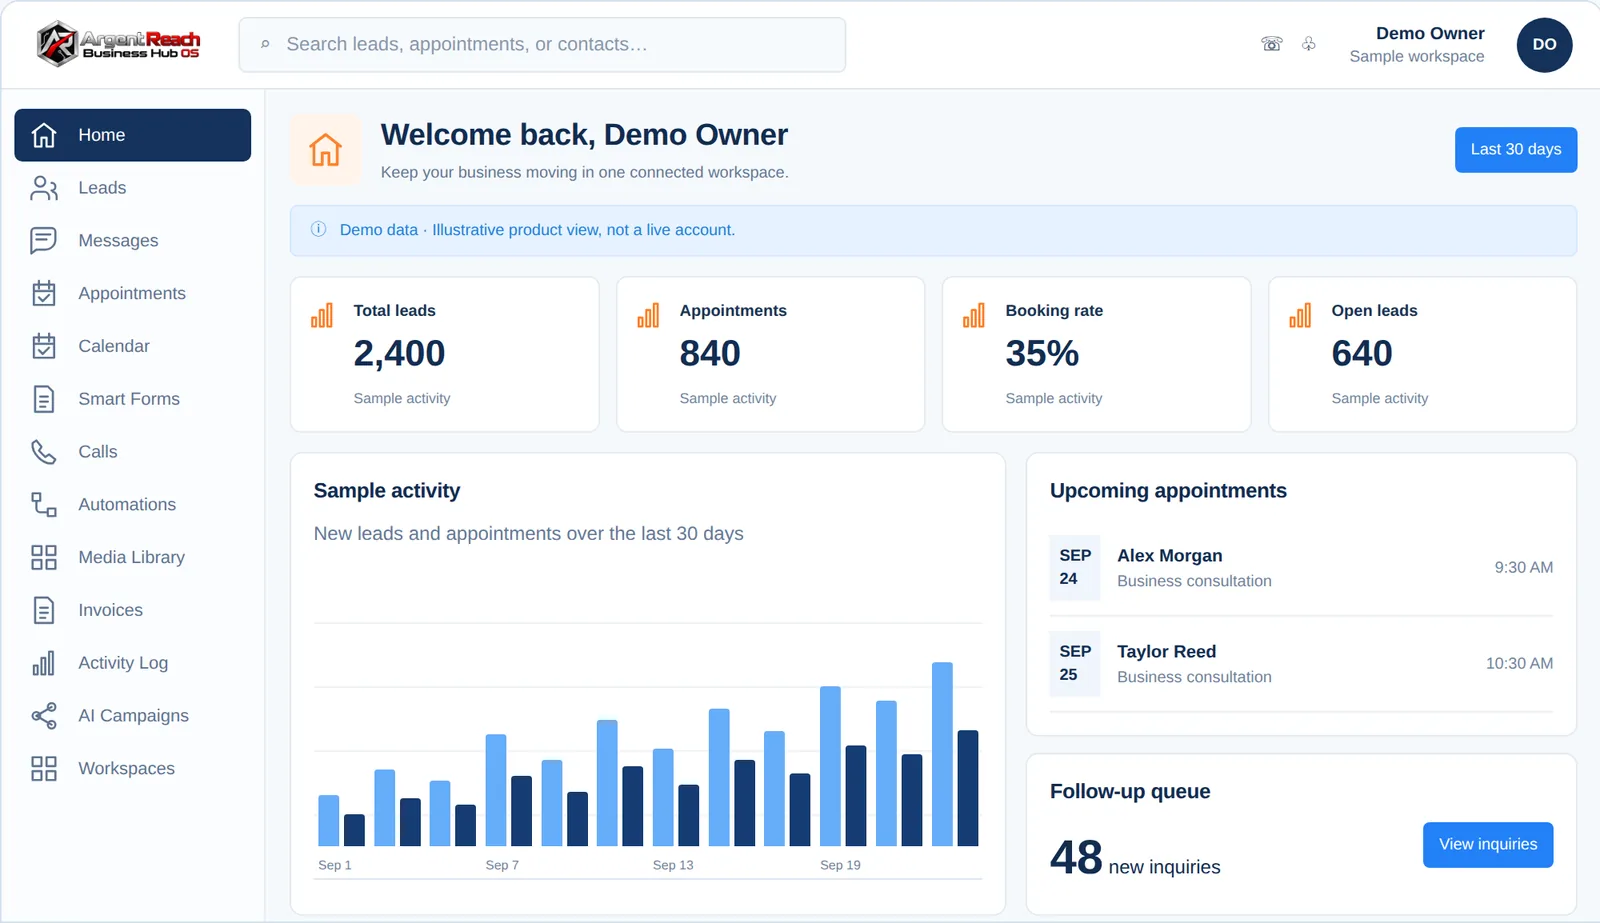Click the Calendar icon in sidebar
Viewport: 1600px width, 923px height.
(44, 346)
